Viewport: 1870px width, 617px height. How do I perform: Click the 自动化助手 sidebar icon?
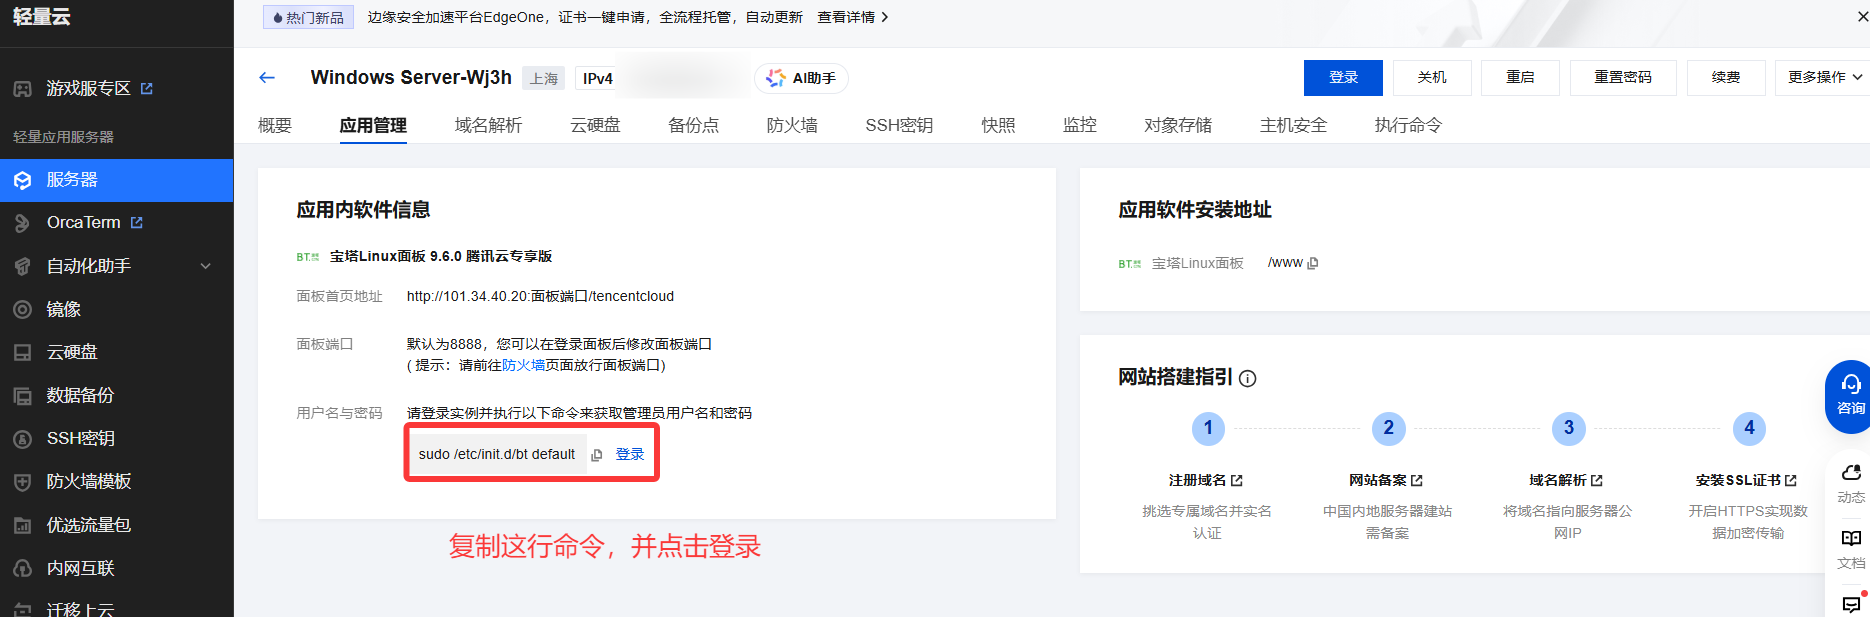[x=22, y=266]
